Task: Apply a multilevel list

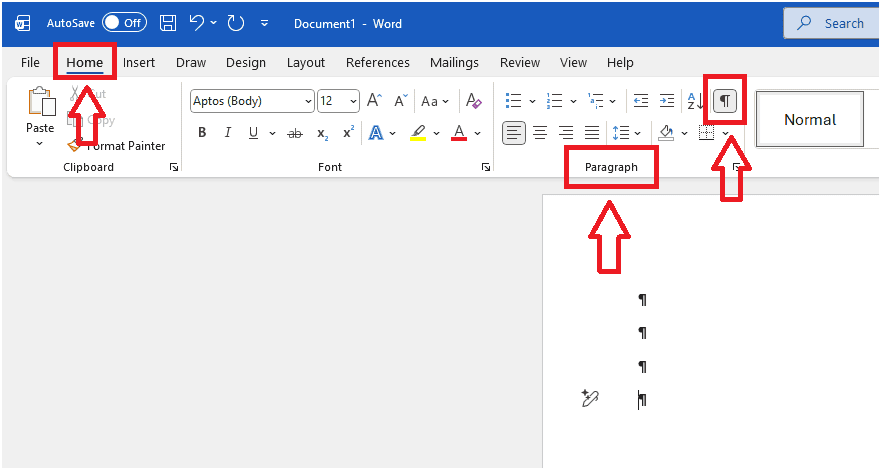Action: tap(596, 101)
